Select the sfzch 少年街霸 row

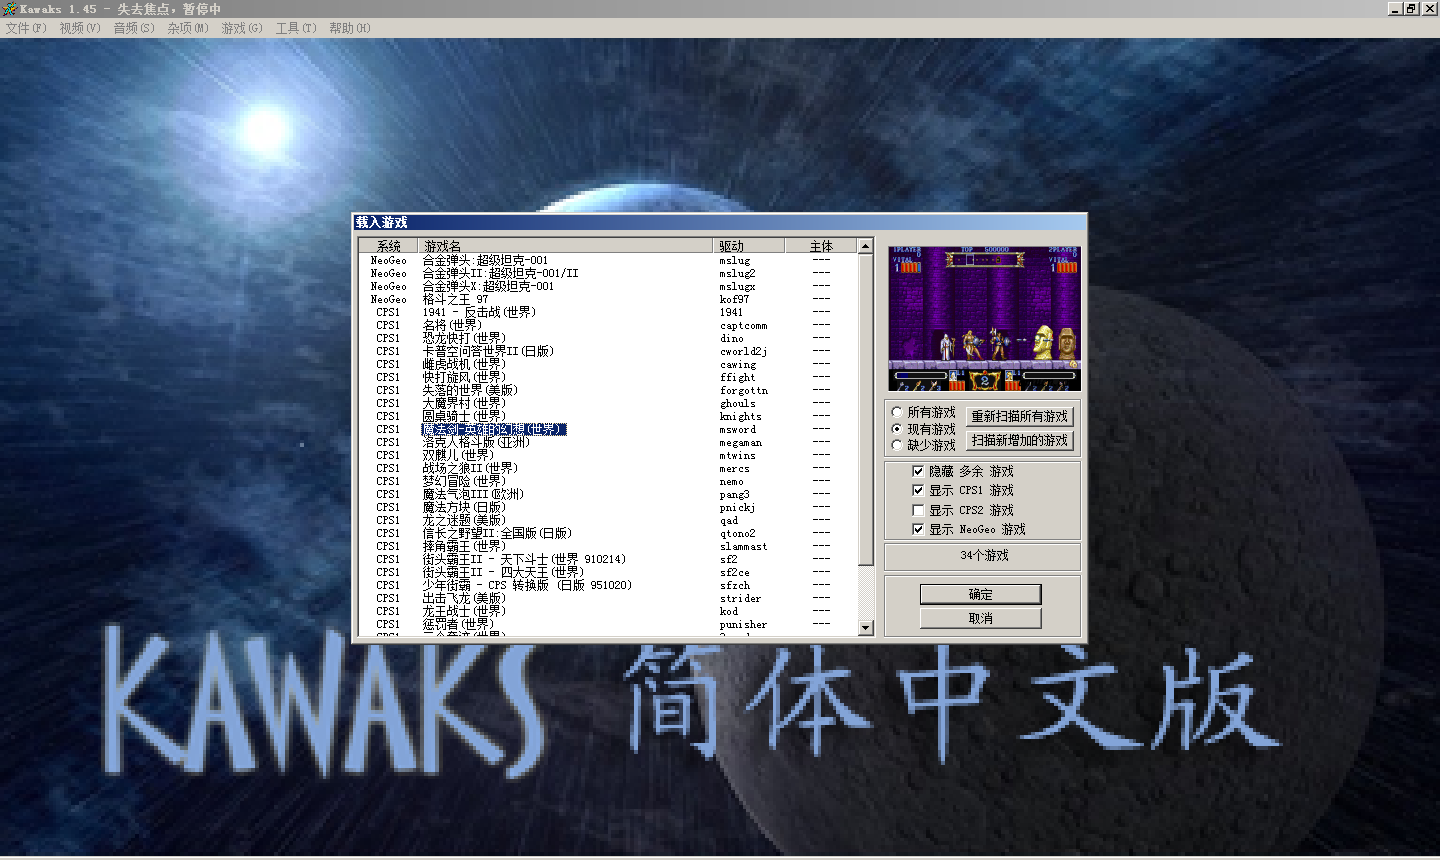pos(608,585)
